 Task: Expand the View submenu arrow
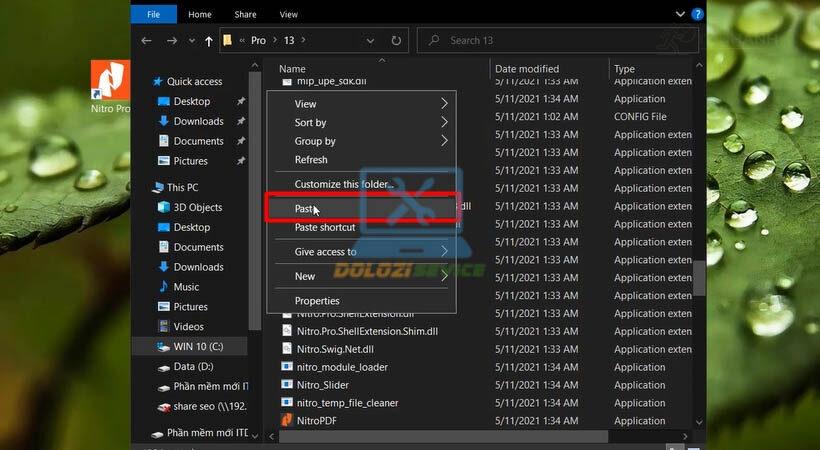coord(444,104)
